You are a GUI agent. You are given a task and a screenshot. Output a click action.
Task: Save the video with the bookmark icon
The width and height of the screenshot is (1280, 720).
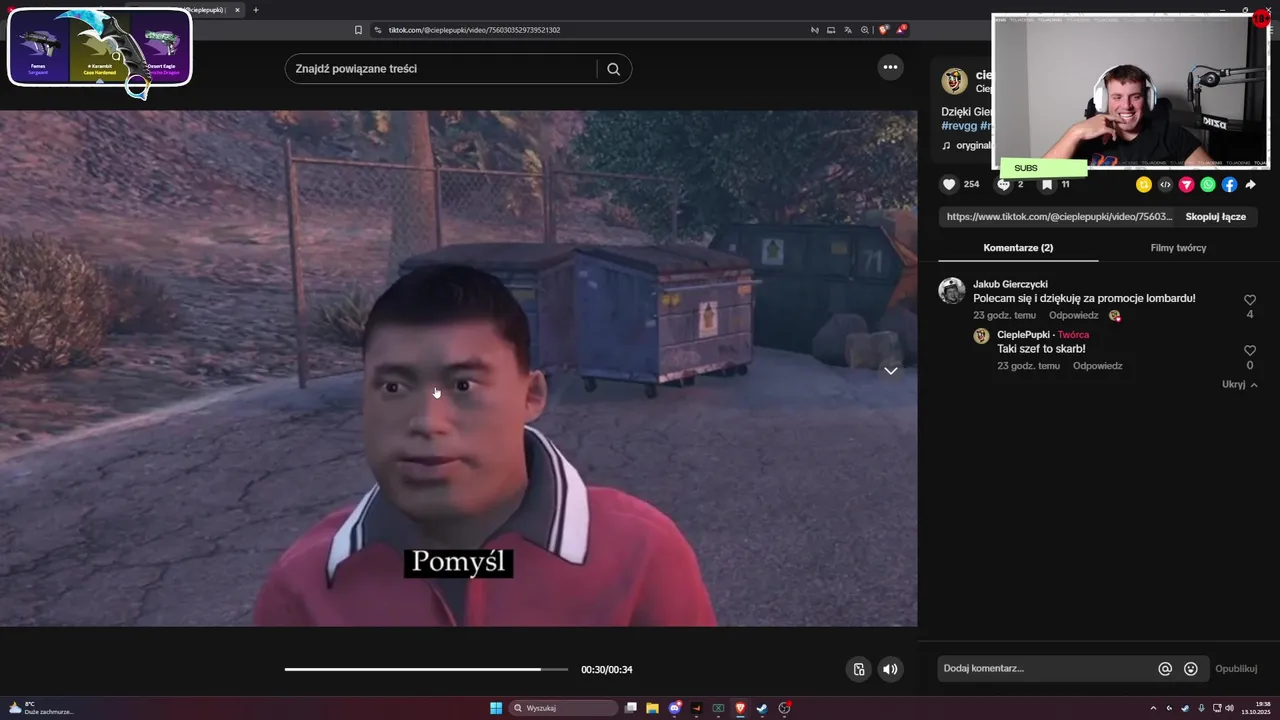(x=1047, y=185)
